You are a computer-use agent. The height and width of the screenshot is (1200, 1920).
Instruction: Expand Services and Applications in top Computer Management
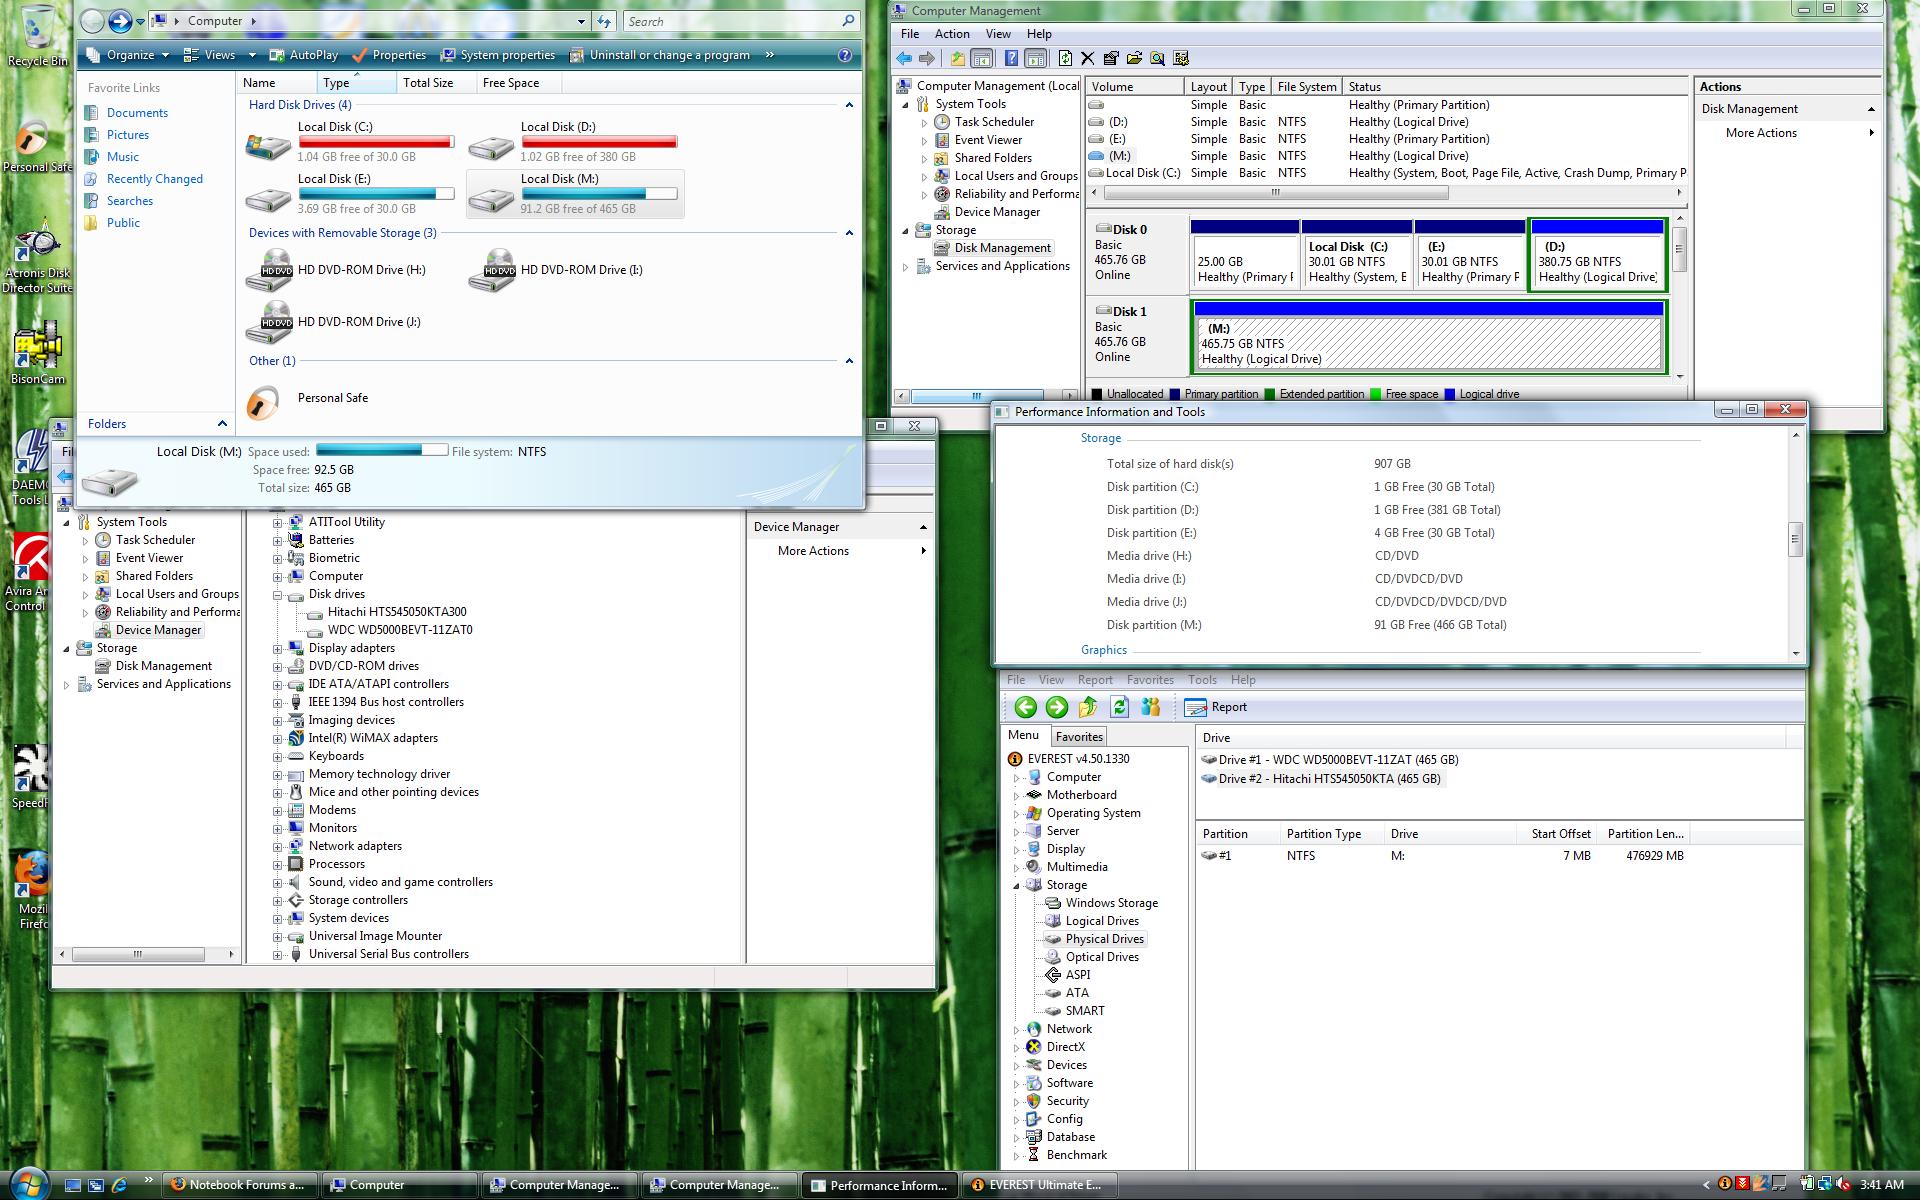906,267
